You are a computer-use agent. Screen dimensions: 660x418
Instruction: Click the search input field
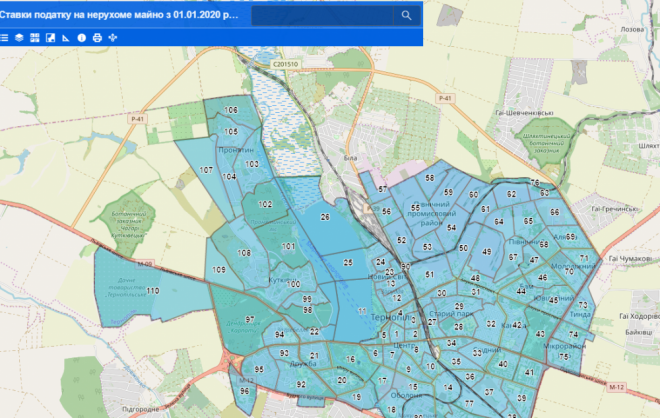tap(320, 15)
